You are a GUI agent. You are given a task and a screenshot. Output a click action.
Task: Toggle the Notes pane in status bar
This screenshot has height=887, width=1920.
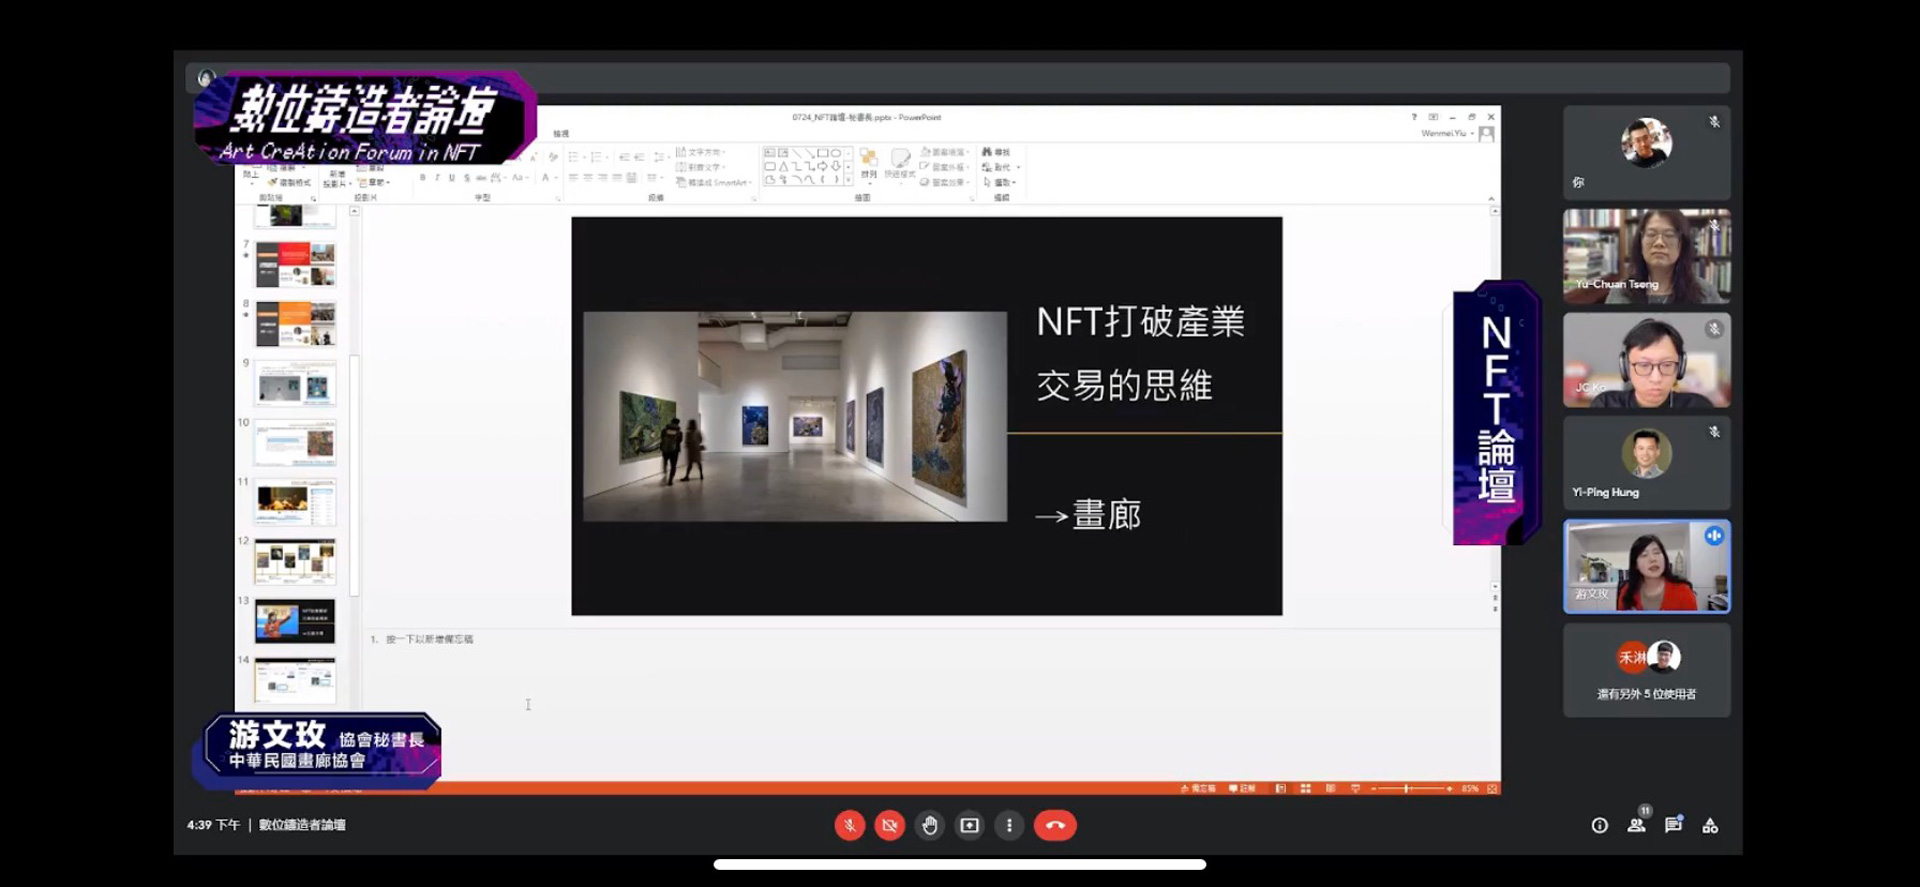(x=1198, y=788)
